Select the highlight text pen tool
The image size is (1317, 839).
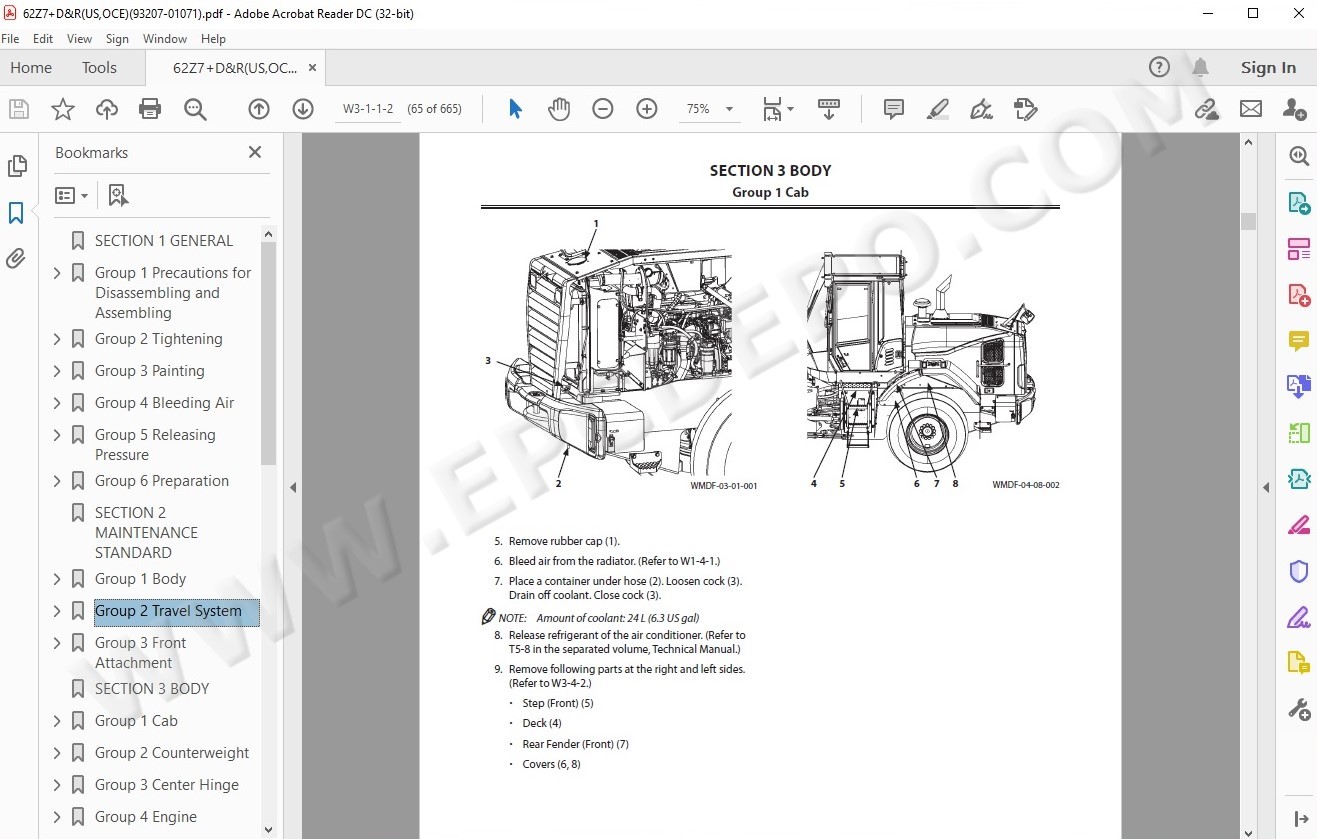click(x=937, y=109)
